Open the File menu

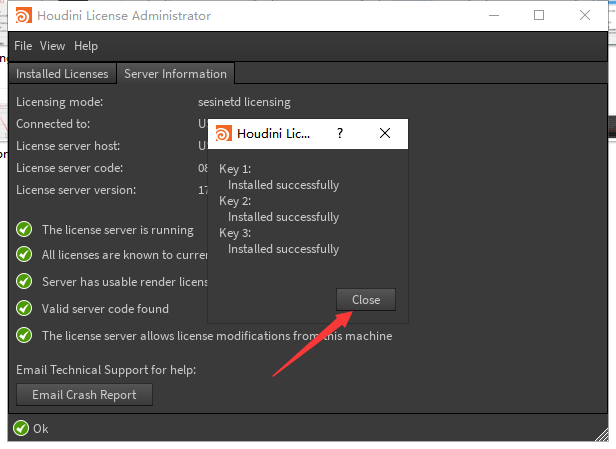point(23,46)
